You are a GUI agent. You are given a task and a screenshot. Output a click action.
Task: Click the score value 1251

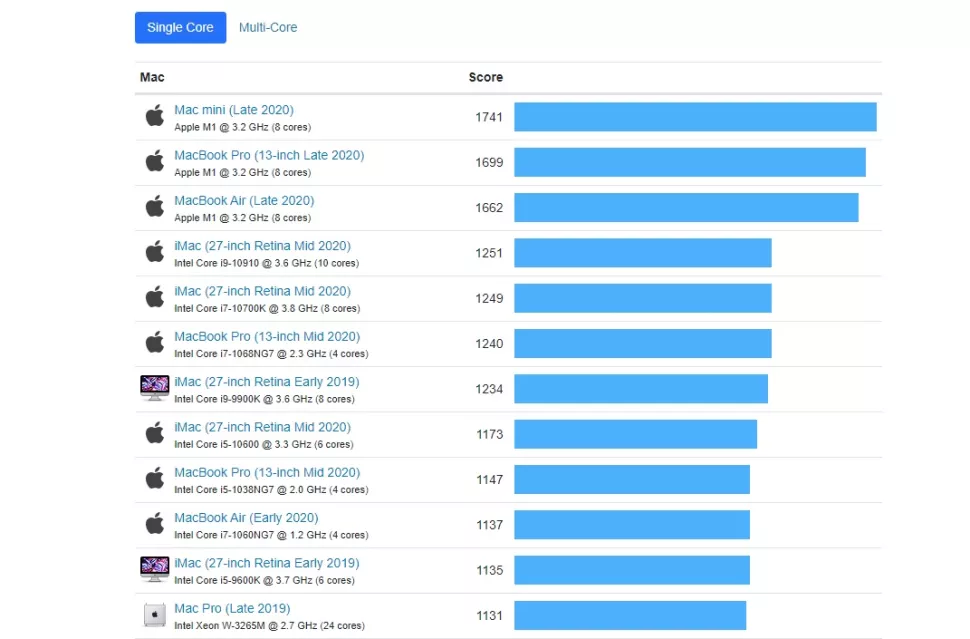click(489, 253)
